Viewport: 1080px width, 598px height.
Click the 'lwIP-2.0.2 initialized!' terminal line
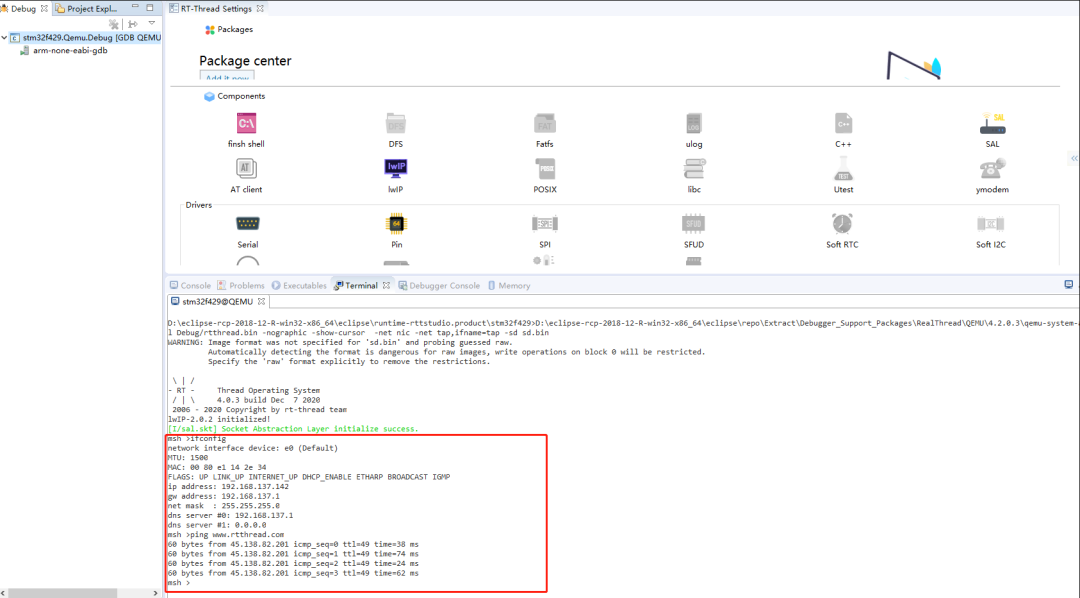tap(219, 419)
